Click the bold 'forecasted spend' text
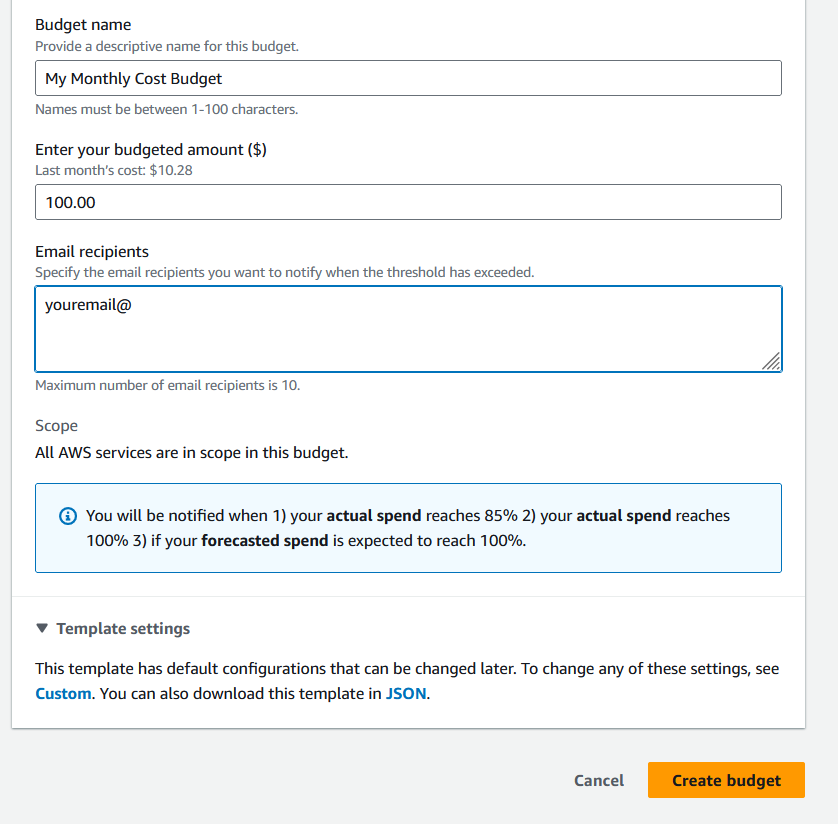The height and width of the screenshot is (824, 838). coord(265,541)
